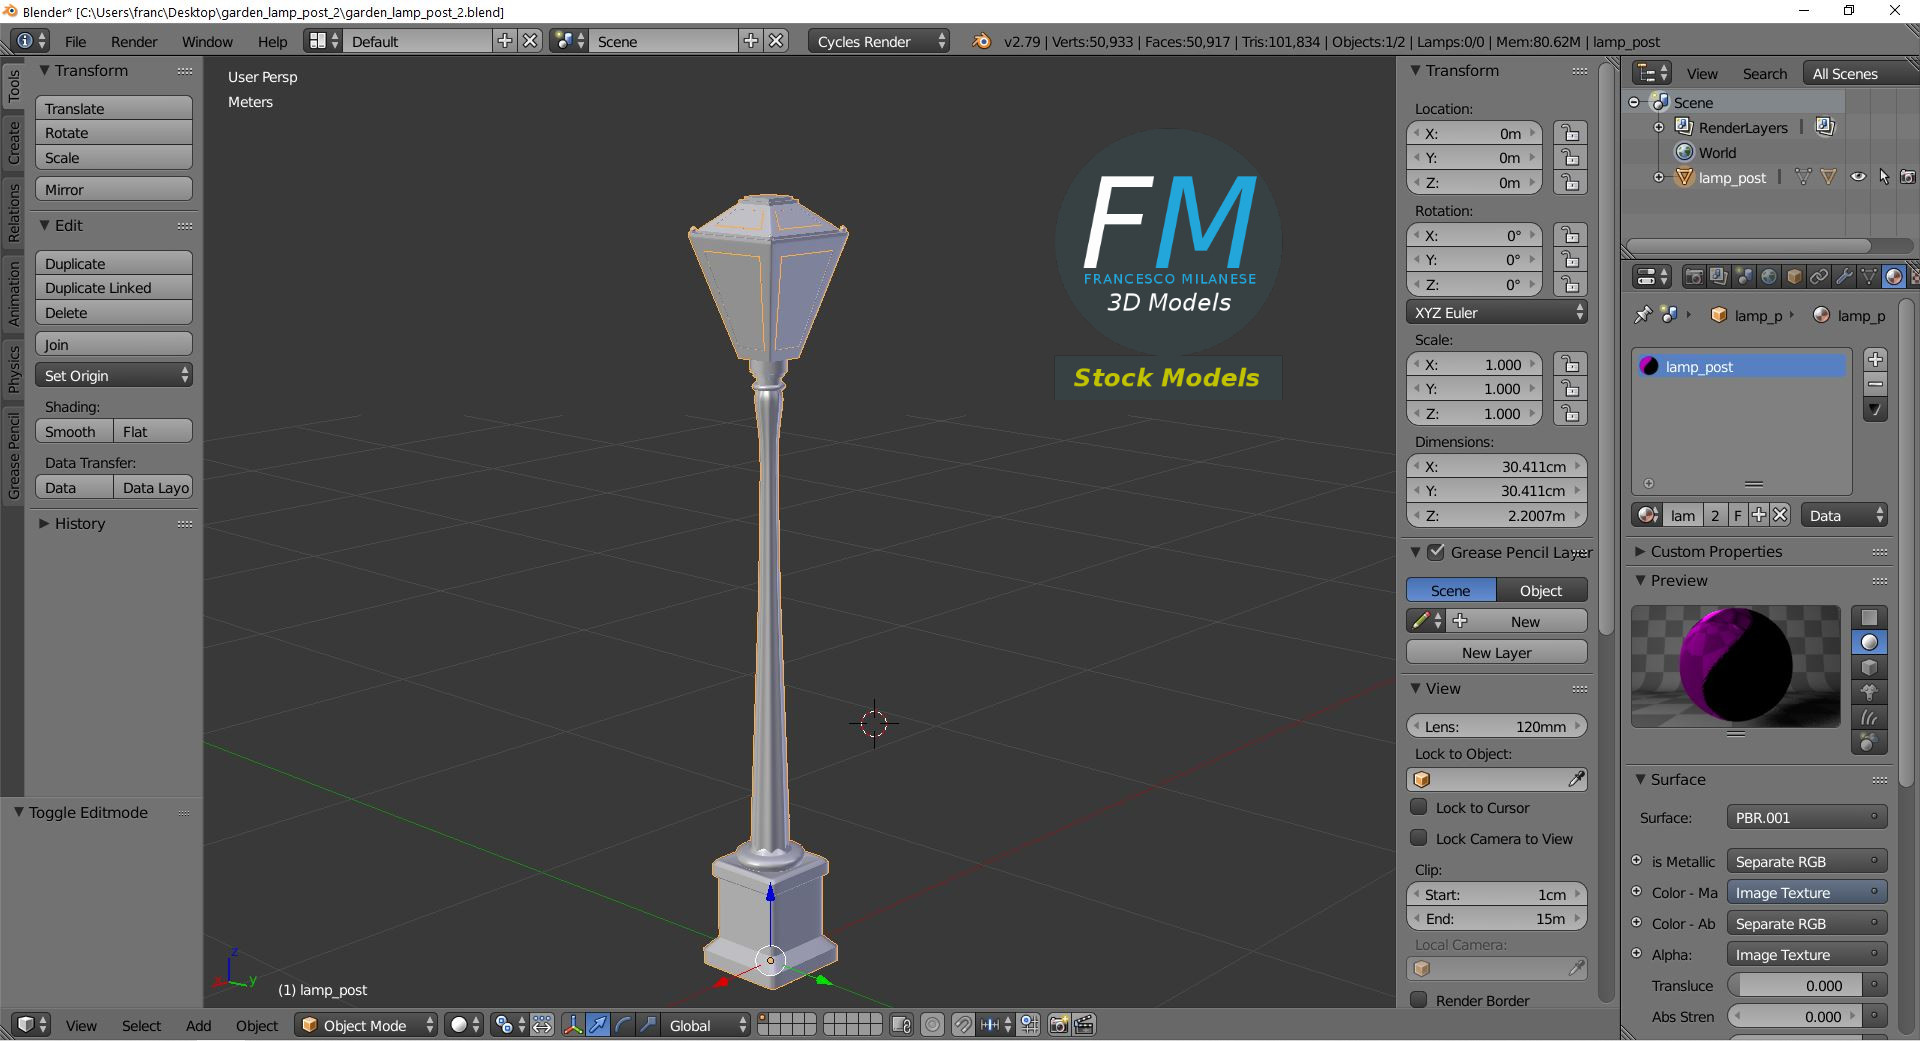Collapse the Preview panel
The width and height of the screenshot is (1920, 1041).
[x=1640, y=580]
